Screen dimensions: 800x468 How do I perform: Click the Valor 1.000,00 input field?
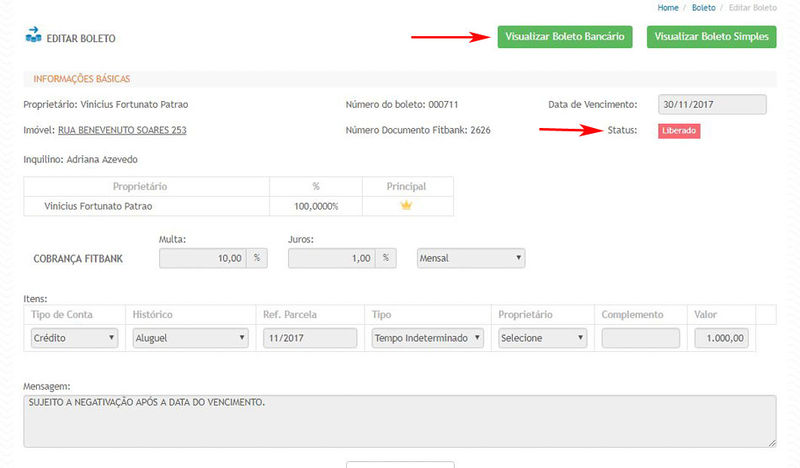coord(721,338)
